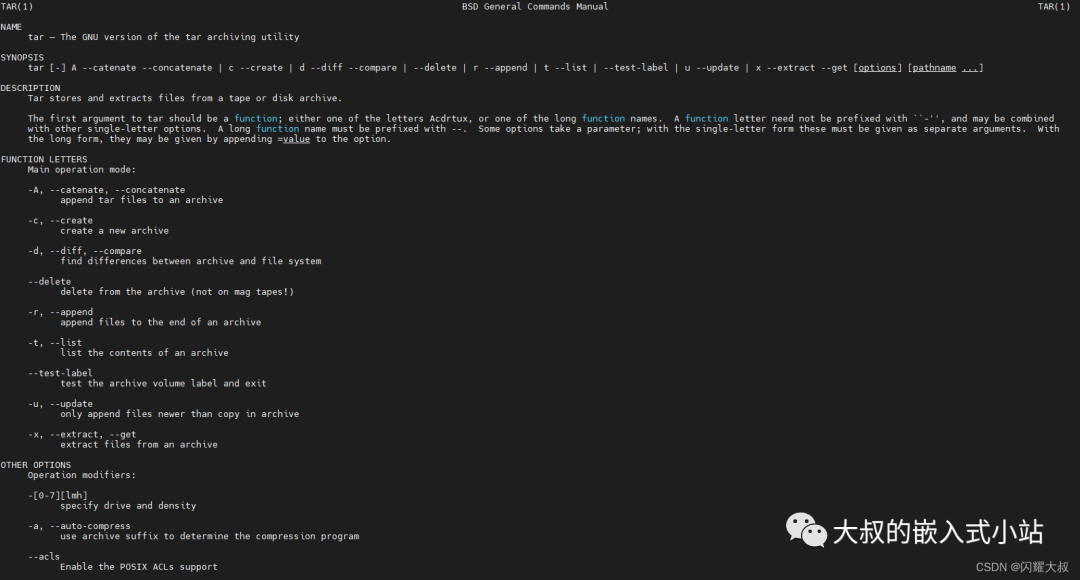Screen dimensions: 1080x580
Task: Click the underlined '=value' text in description
Action: (x=294, y=139)
